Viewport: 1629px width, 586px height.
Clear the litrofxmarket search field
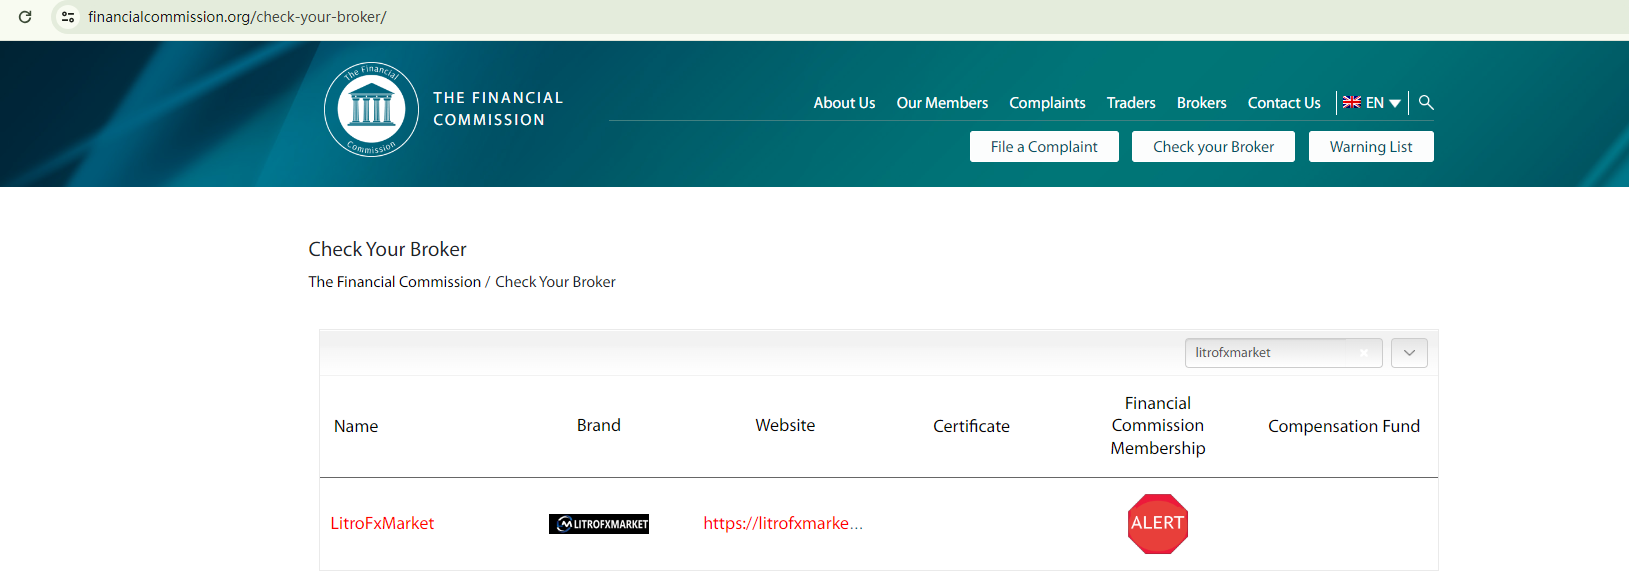tap(1363, 353)
